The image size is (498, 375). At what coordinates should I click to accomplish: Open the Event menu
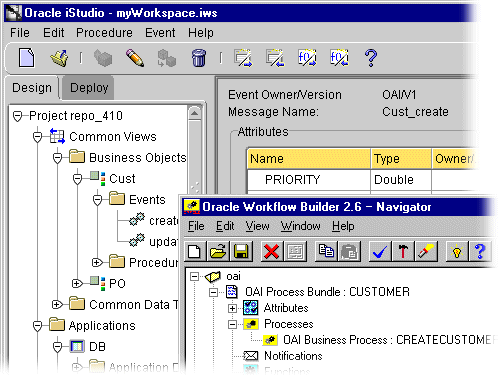[x=160, y=33]
